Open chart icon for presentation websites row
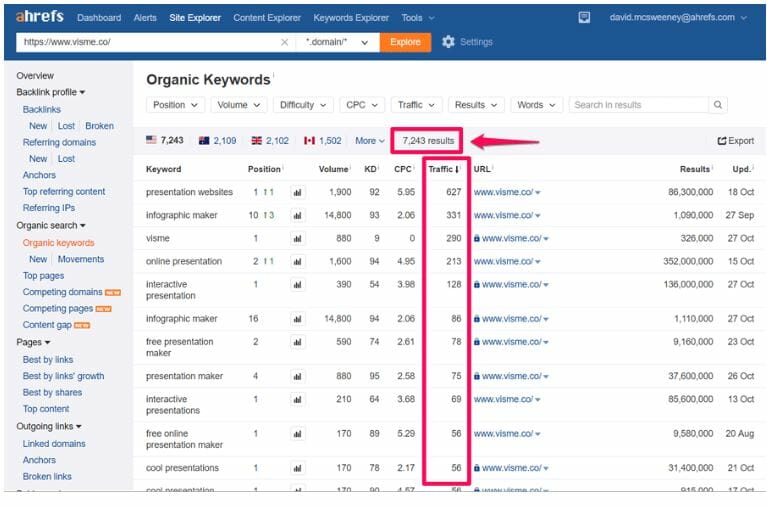This screenshot has height=506, width=767. coord(297,192)
